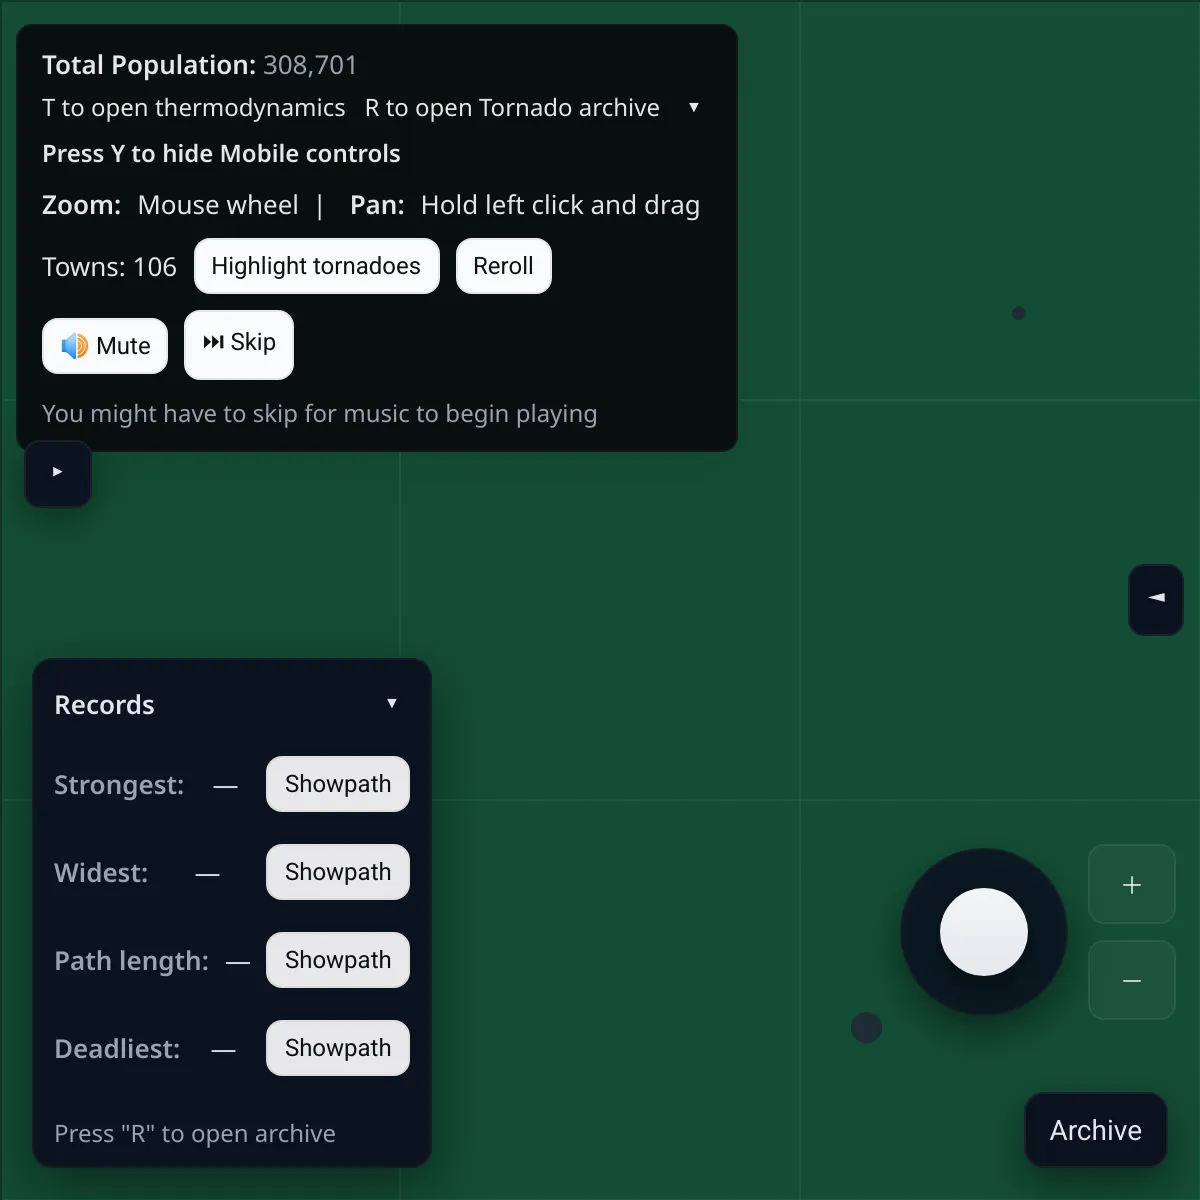Show path of Strongest tornado
1200x1200 pixels.
(x=337, y=784)
